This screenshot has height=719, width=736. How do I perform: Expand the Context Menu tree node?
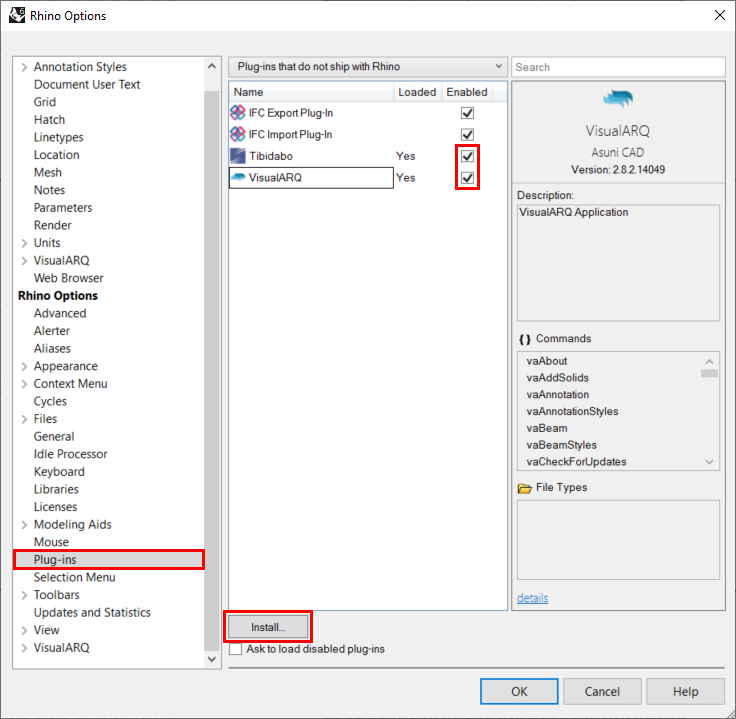24,384
